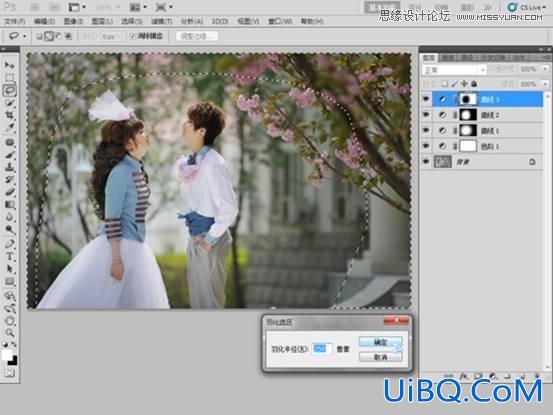Select the 3D Camera Rotate tool
The height and width of the screenshot is (415, 553).
[x=10, y=309]
